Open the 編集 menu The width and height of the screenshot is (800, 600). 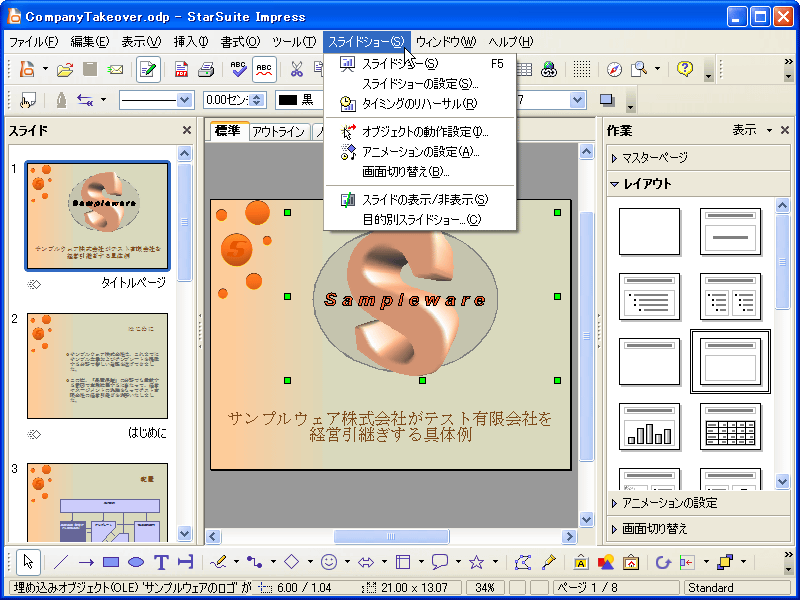89,42
